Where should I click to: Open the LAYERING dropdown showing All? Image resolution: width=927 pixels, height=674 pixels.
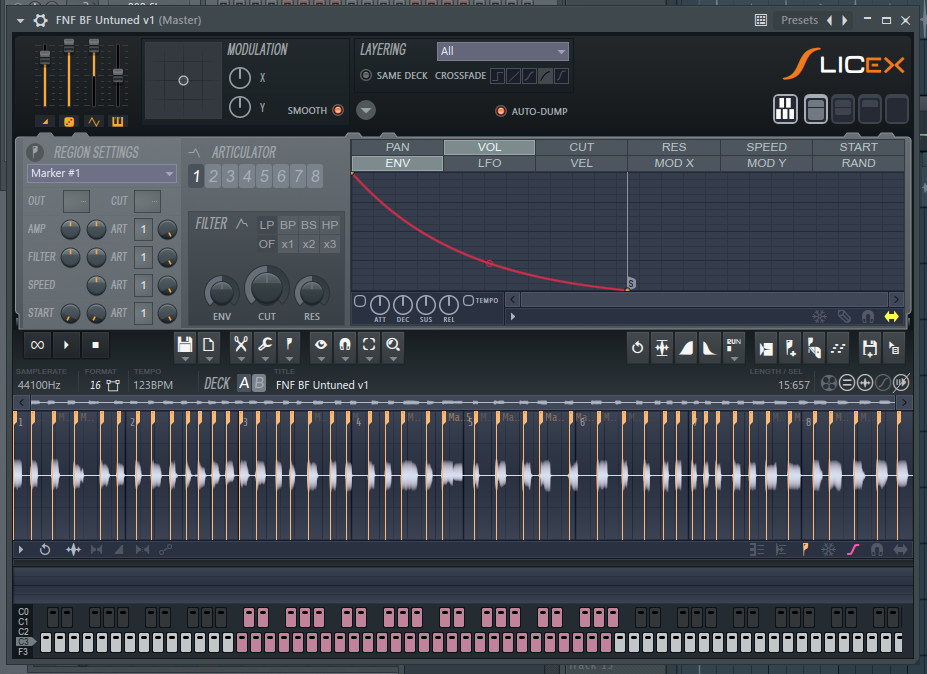[x=502, y=50]
